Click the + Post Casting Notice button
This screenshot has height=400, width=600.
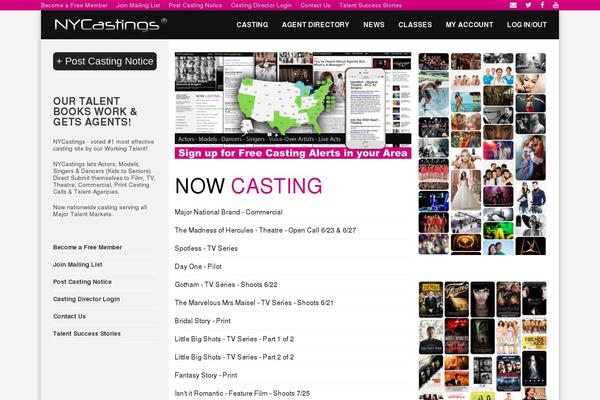point(105,61)
